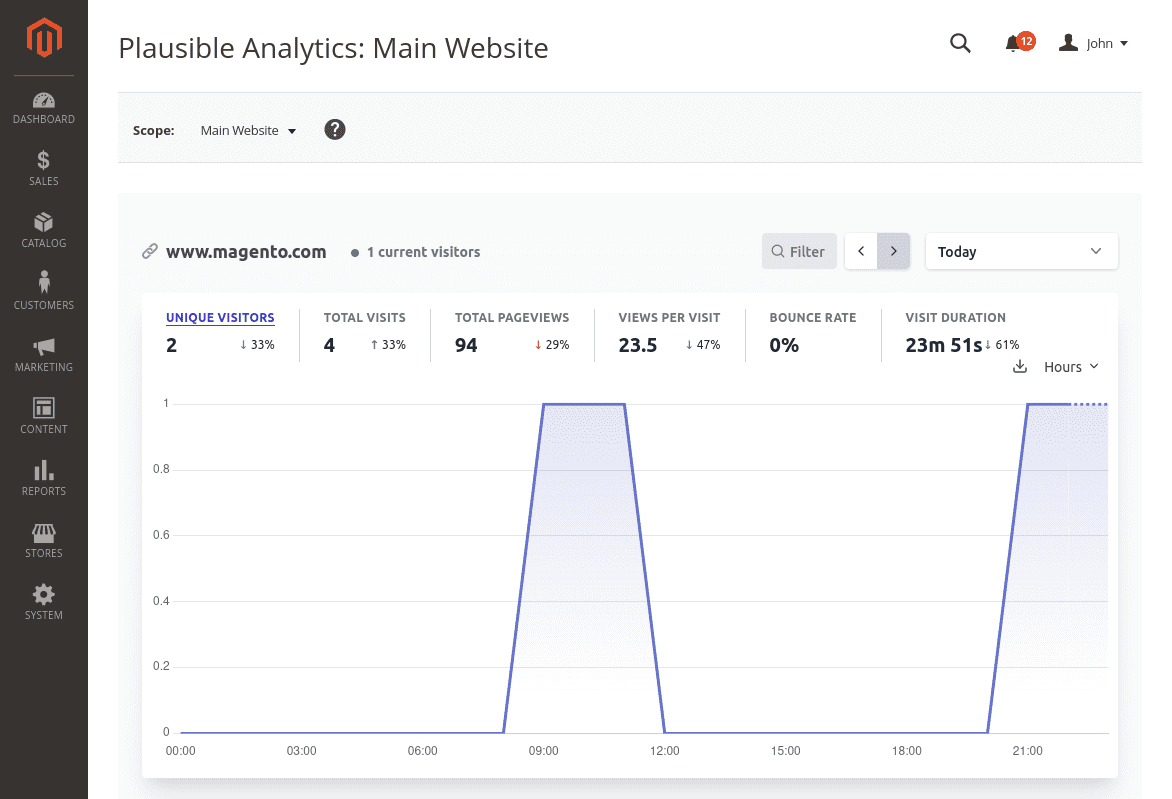View the 1 current visitors realtime link

pyautogui.click(x=416, y=253)
